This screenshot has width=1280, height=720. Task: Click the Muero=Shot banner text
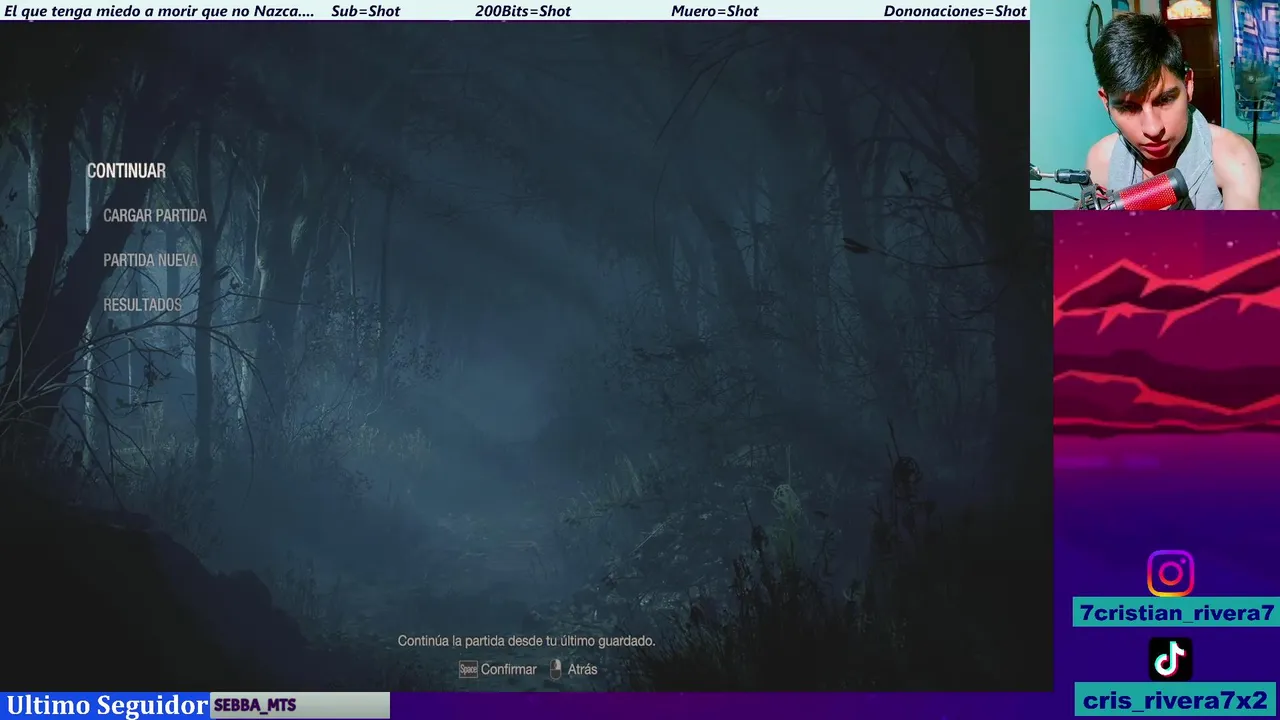[714, 11]
